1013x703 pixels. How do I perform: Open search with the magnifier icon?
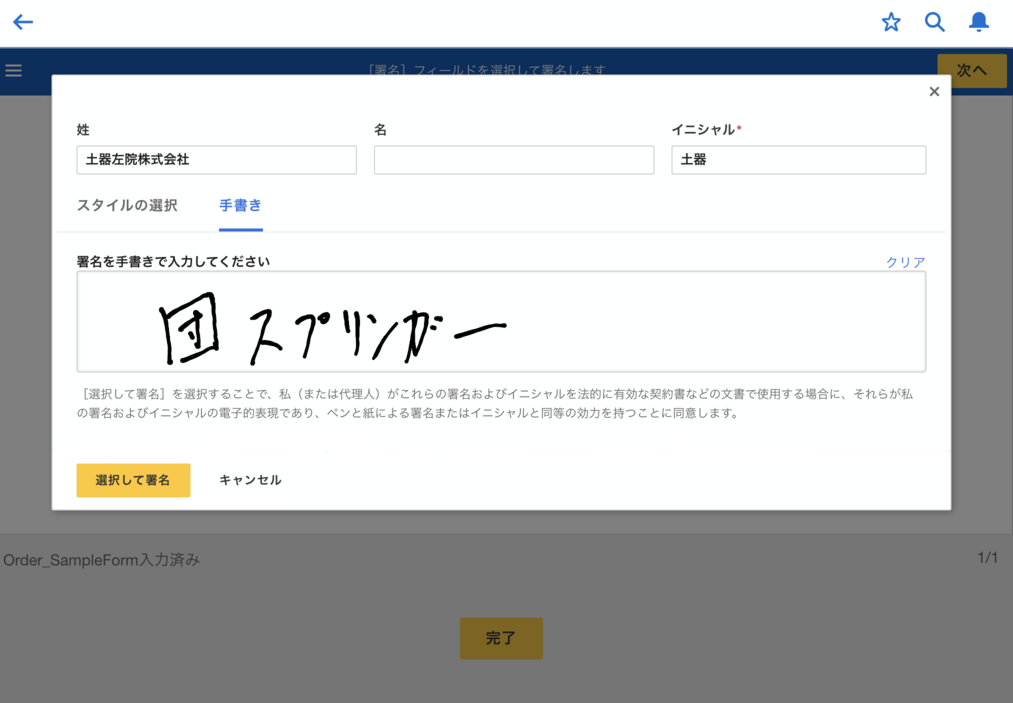click(x=934, y=22)
